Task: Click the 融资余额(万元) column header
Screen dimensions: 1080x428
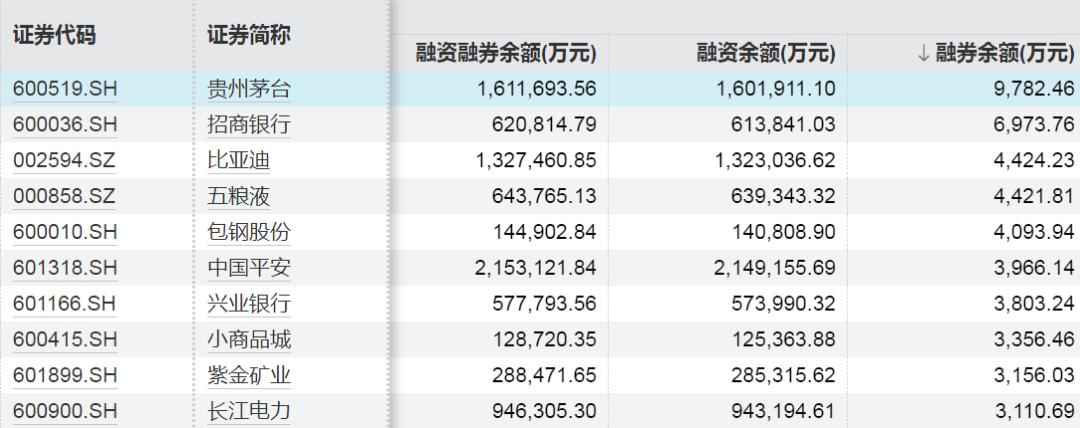Action: tap(766, 53)
